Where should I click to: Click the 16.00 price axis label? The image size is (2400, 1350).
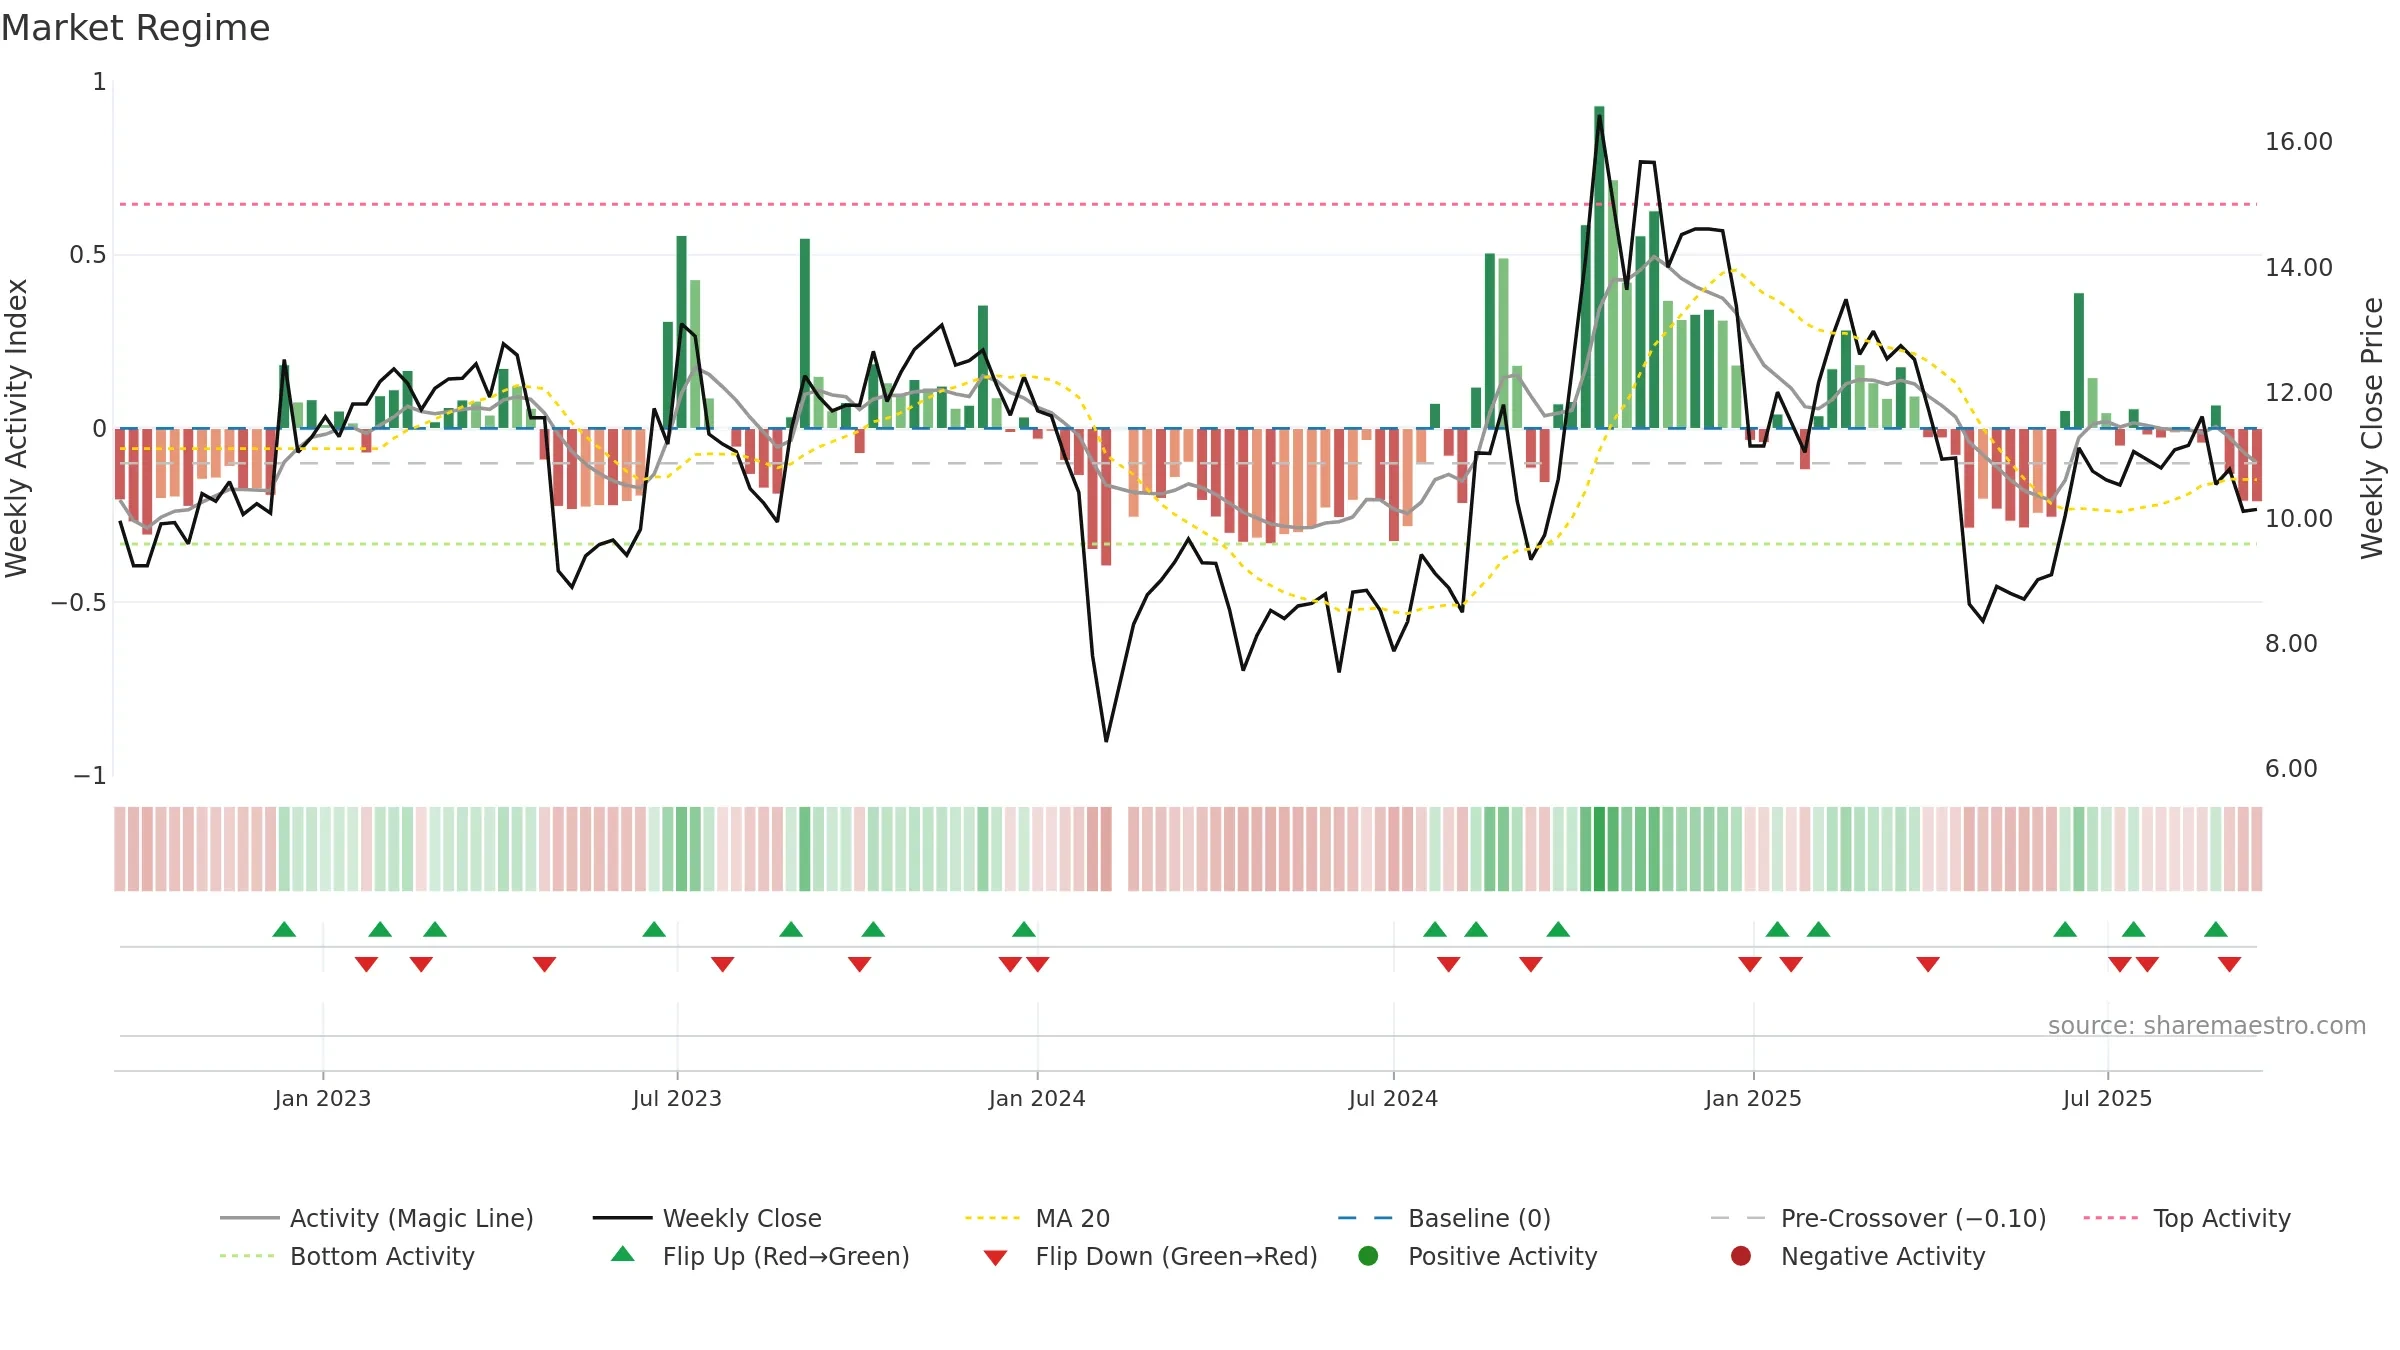pyautogui.click(x=2299, y=142)
